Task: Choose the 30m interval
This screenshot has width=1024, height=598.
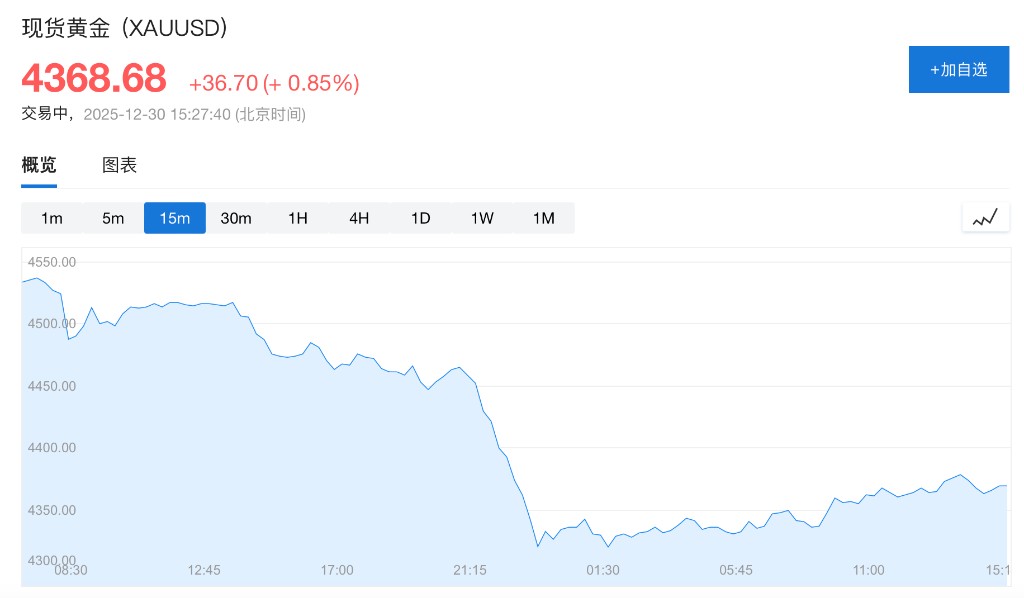Action: click(236, 218)
